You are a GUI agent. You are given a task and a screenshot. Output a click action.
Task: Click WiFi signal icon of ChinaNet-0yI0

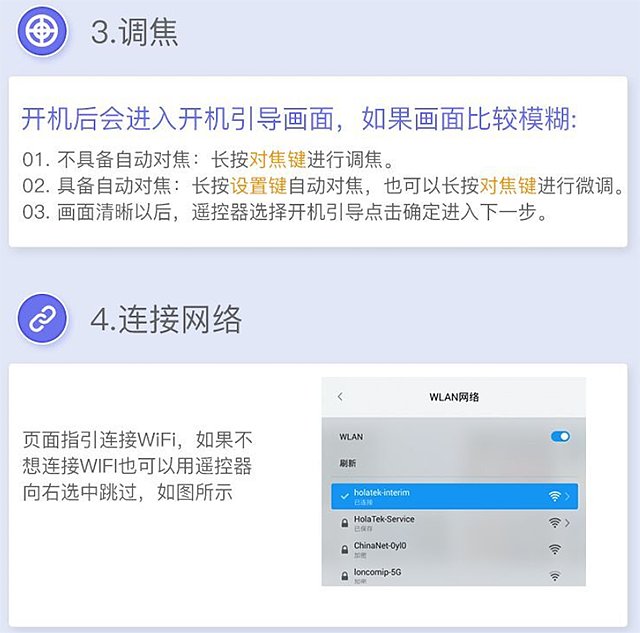pyautogui.click(x=554, y=549)
